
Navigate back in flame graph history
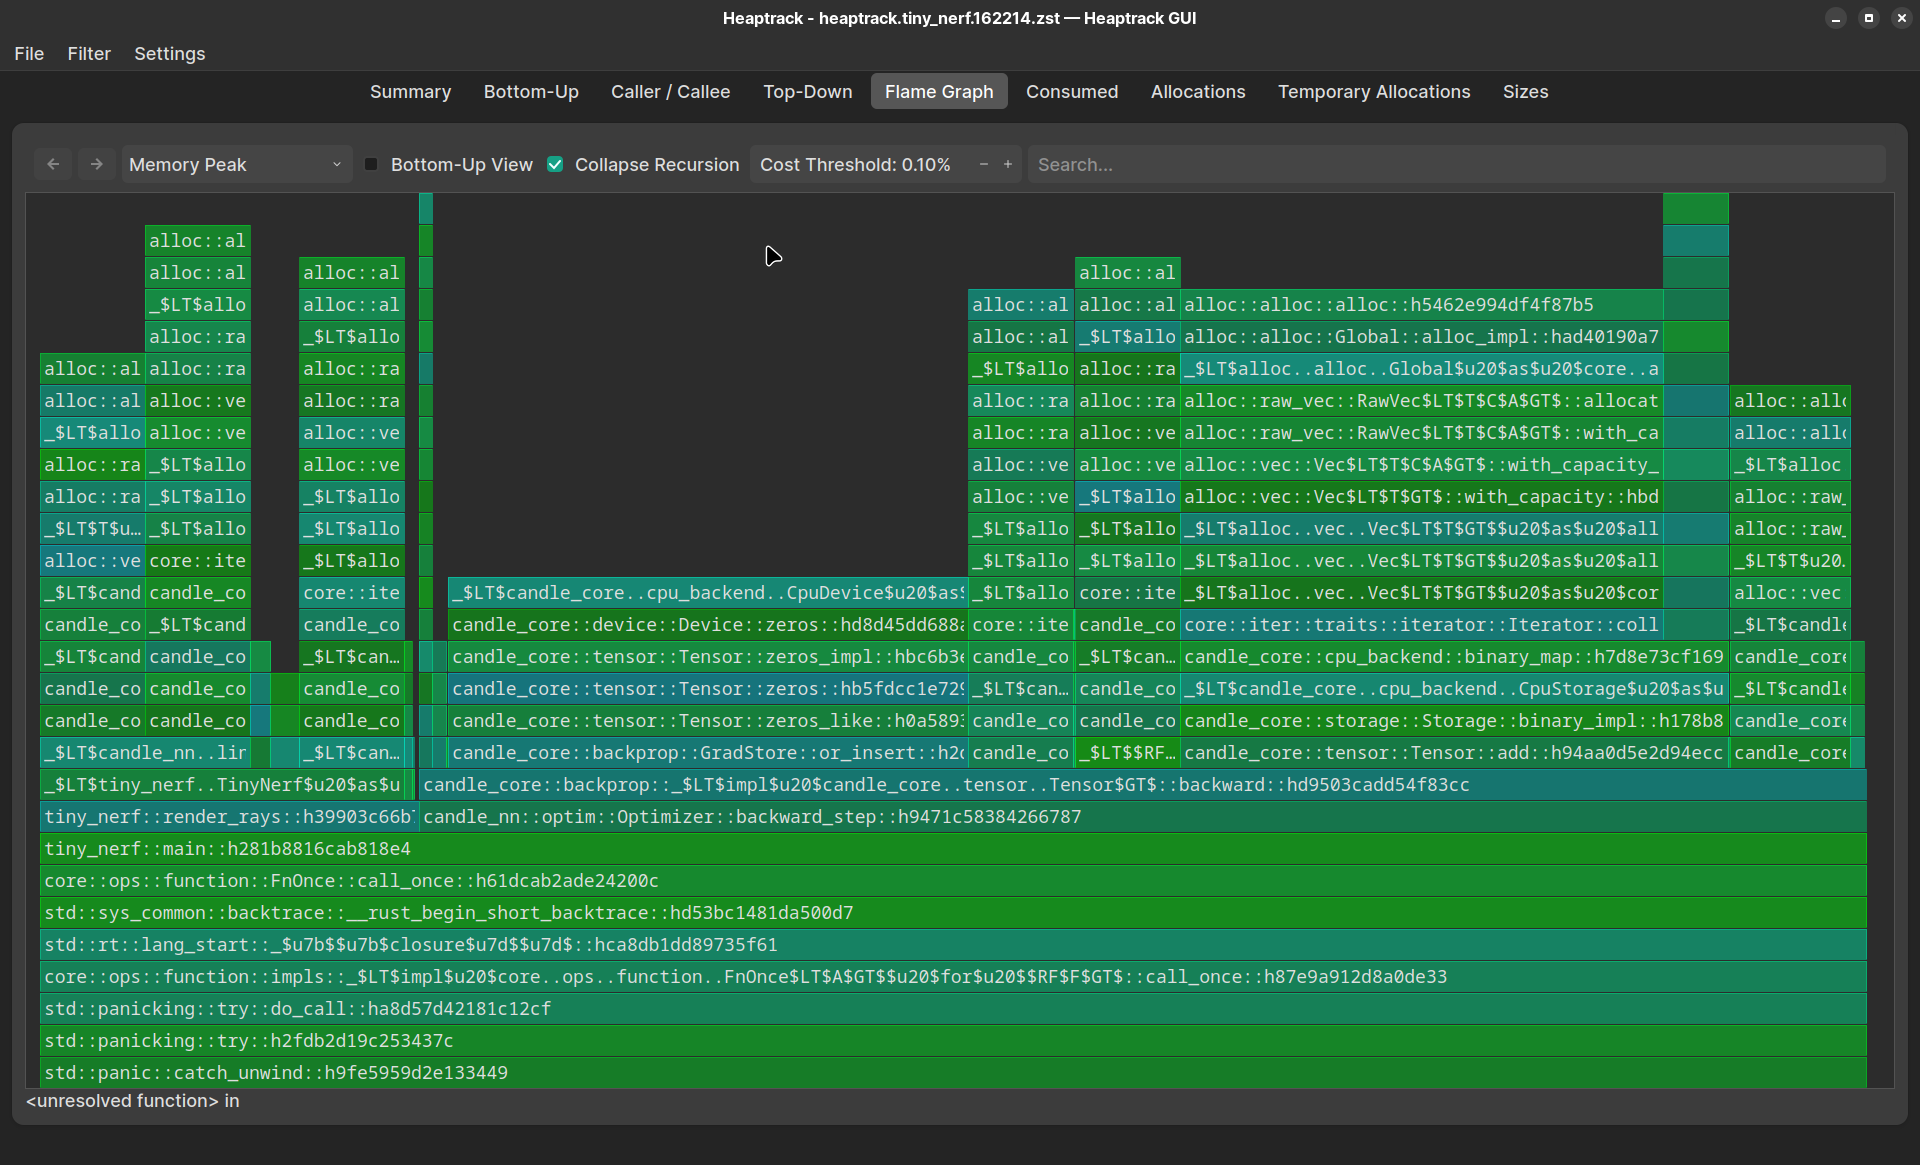point(53,164)
